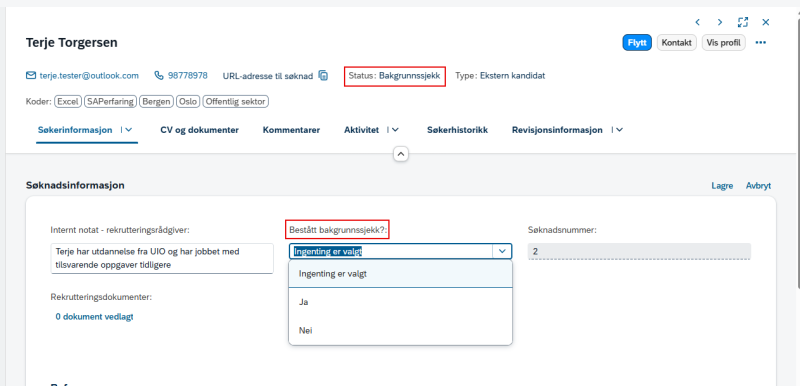The height and width of the screenshot is (386, 800).
Task: Toggle fullscreen view icon
Action: click(x=743, y=22)
